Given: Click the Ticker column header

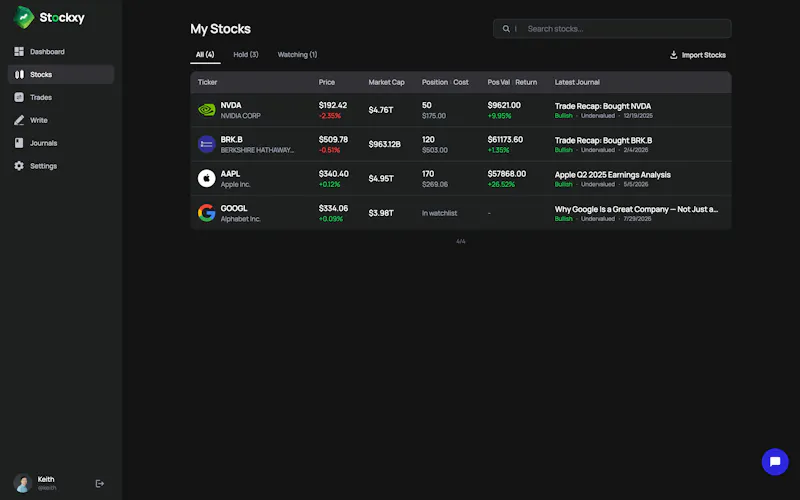Looking at the screenshot, I should click(x=207, y=82).
